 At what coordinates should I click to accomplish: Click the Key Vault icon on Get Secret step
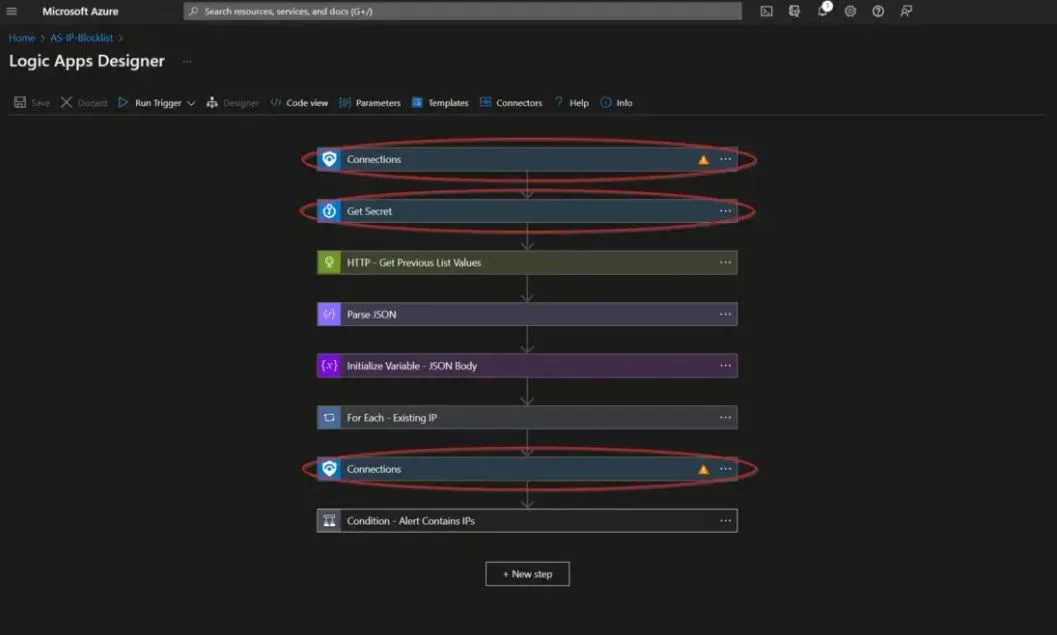click(329, 210)
